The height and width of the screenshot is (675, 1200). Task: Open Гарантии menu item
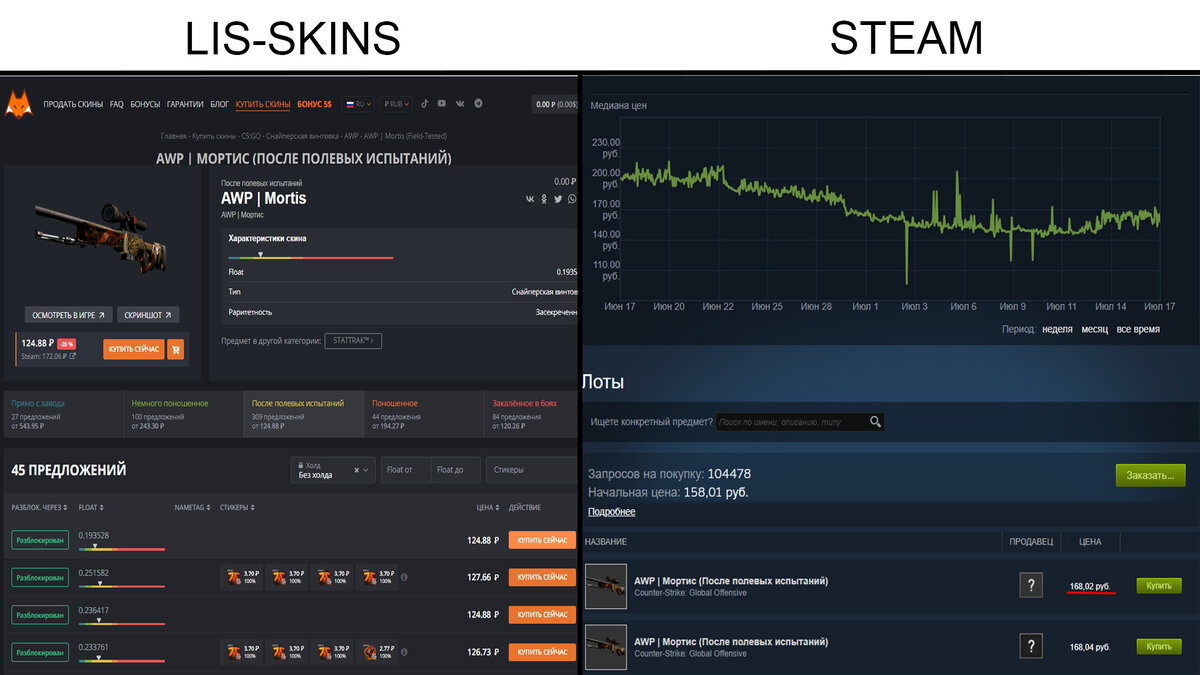(185, 104)
